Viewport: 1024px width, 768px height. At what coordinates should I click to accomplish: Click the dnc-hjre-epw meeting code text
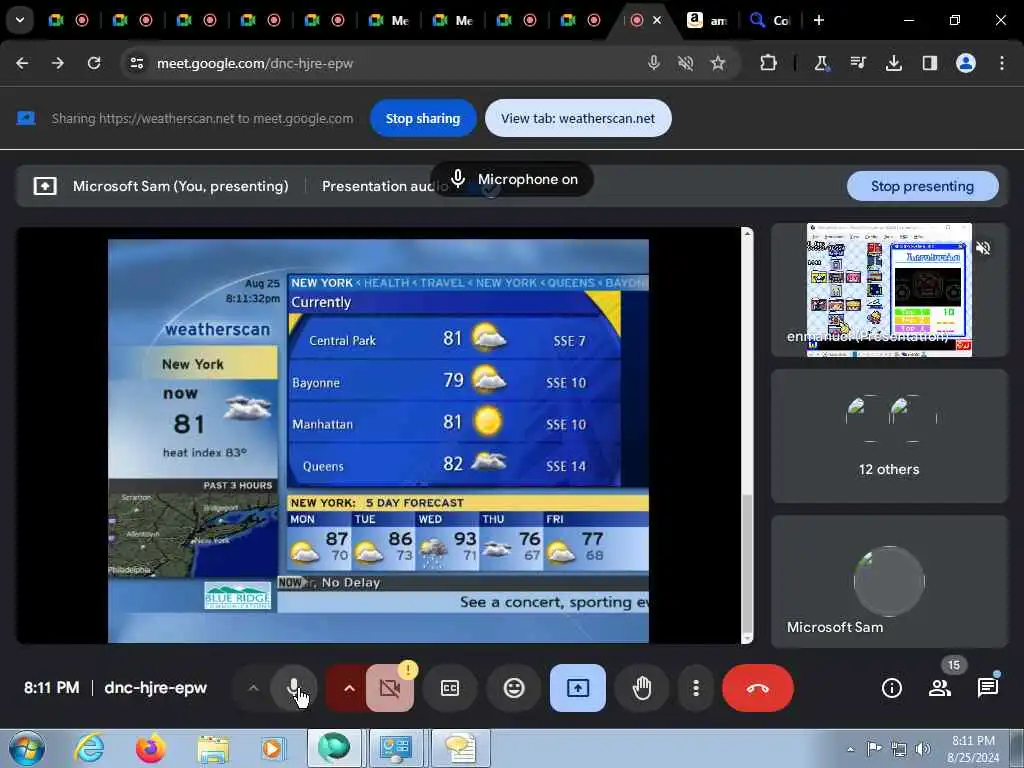click(155, 688)
